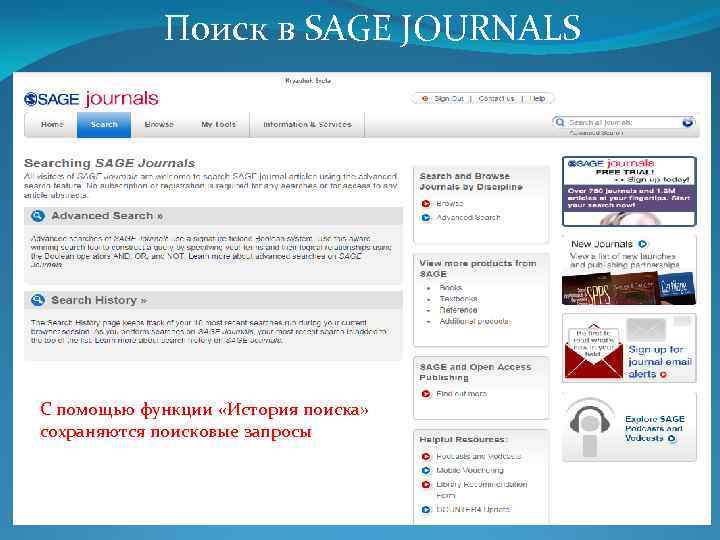Click the Browse link in discipline box
Screen dimensions: 720x540
pyautogui.click(x=450, y=203)
